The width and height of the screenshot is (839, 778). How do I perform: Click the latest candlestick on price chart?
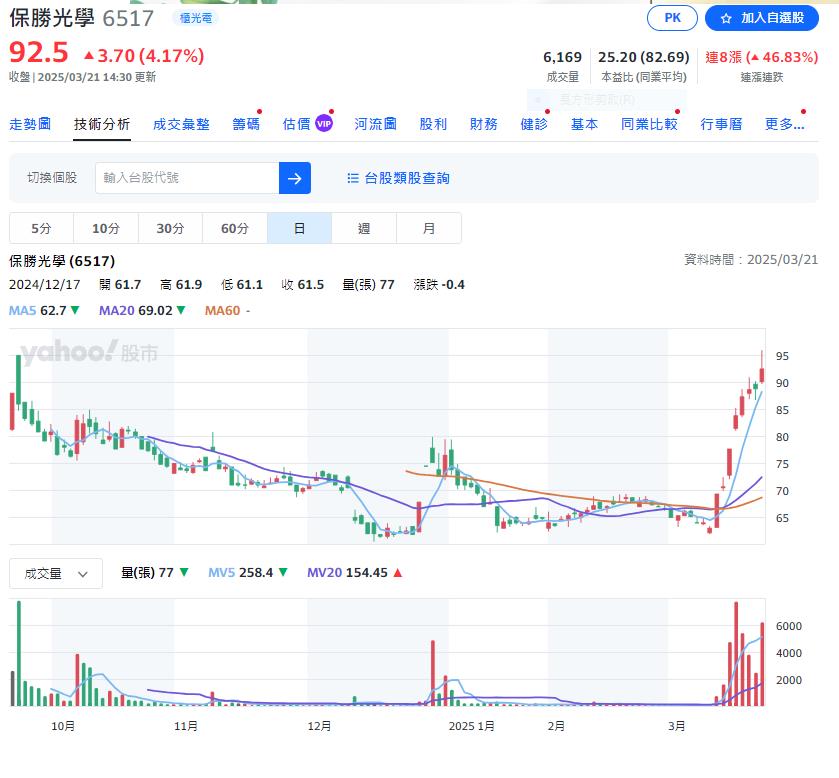pyautogui.click(x=762, y=374)
